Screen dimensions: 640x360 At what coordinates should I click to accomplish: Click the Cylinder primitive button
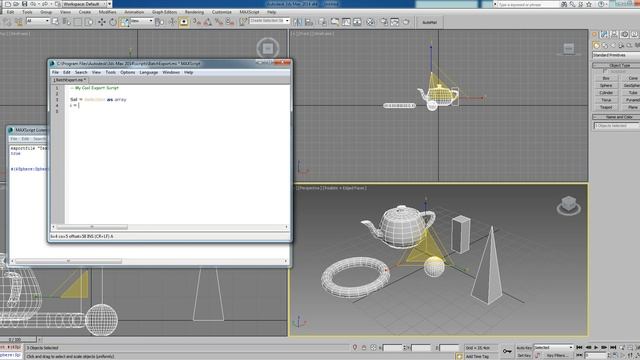[606, 93]
